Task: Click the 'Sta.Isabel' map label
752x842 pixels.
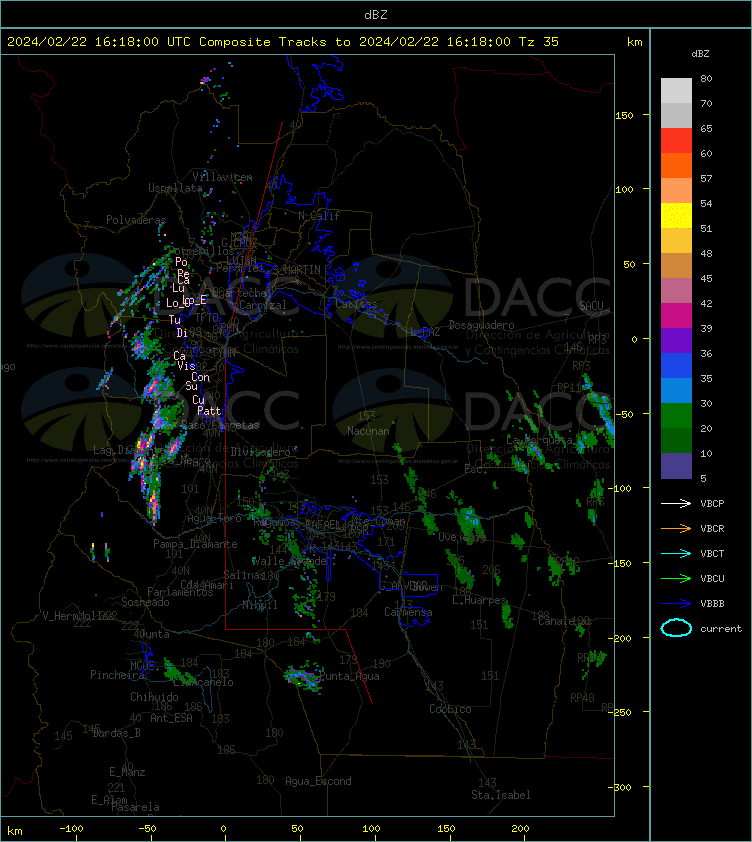Action: tap(501, 795)
